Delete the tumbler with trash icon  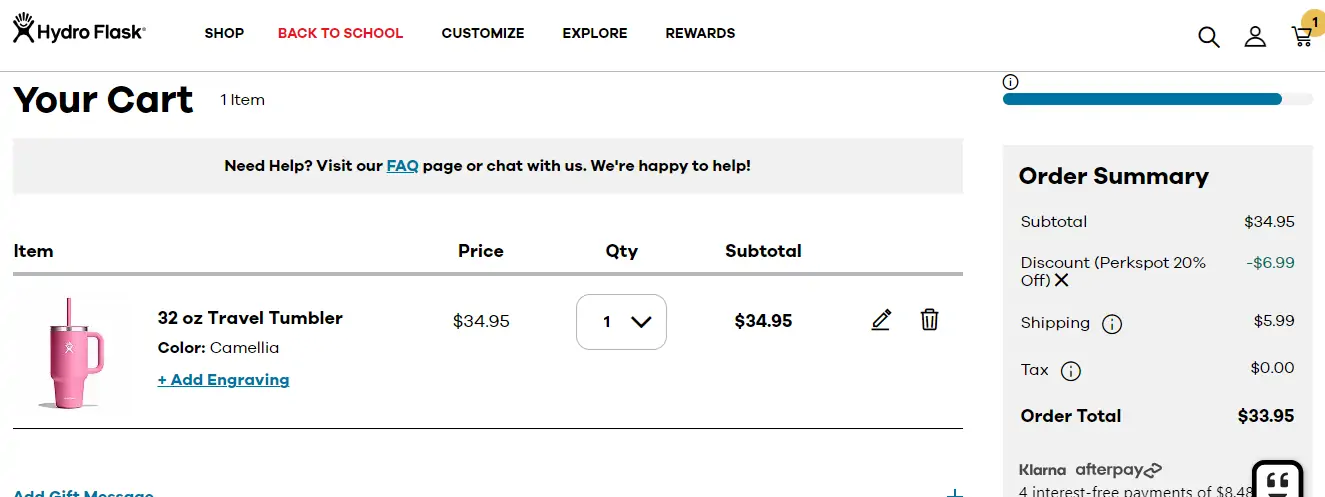pyautogui.click(x=929, y=320)
